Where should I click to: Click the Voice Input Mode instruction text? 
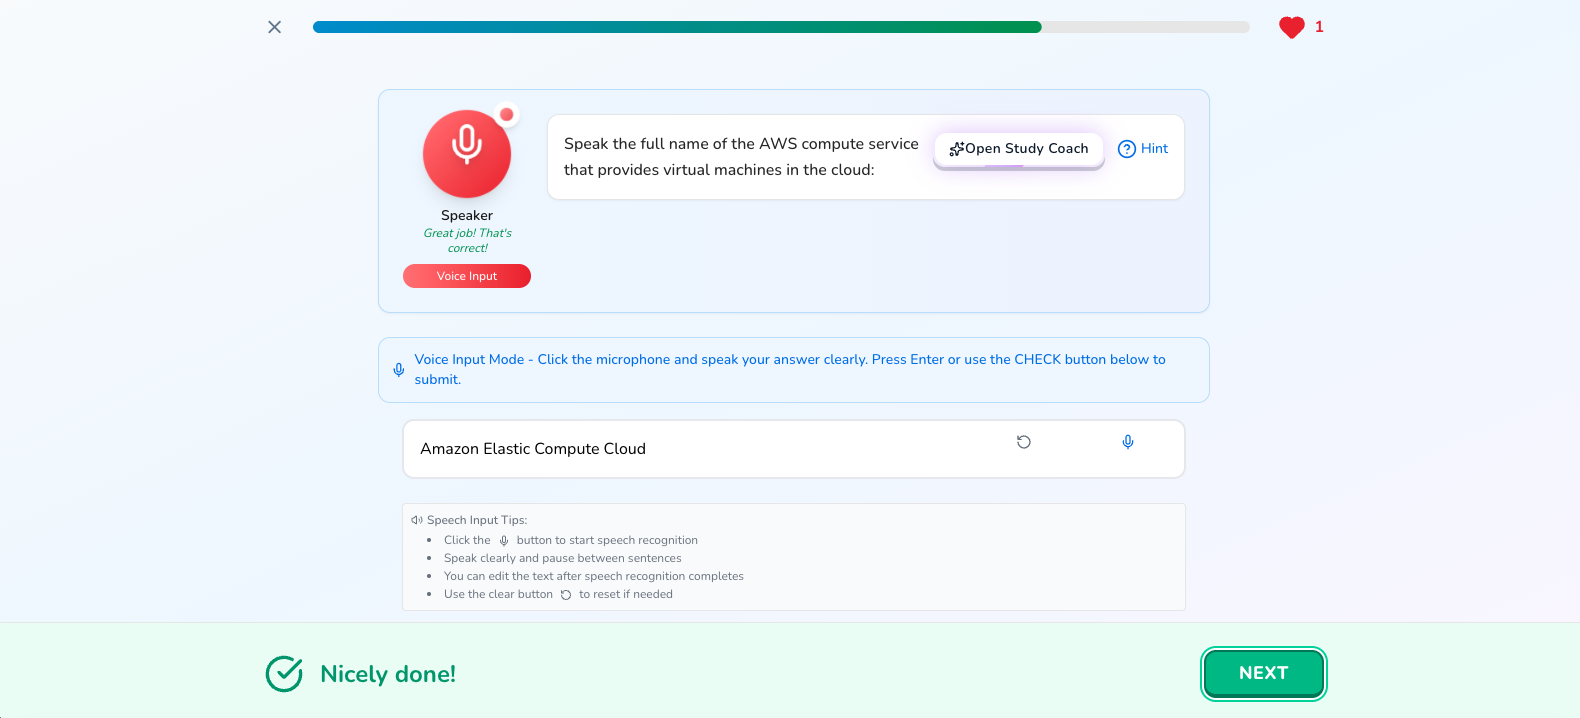point(790,369)
